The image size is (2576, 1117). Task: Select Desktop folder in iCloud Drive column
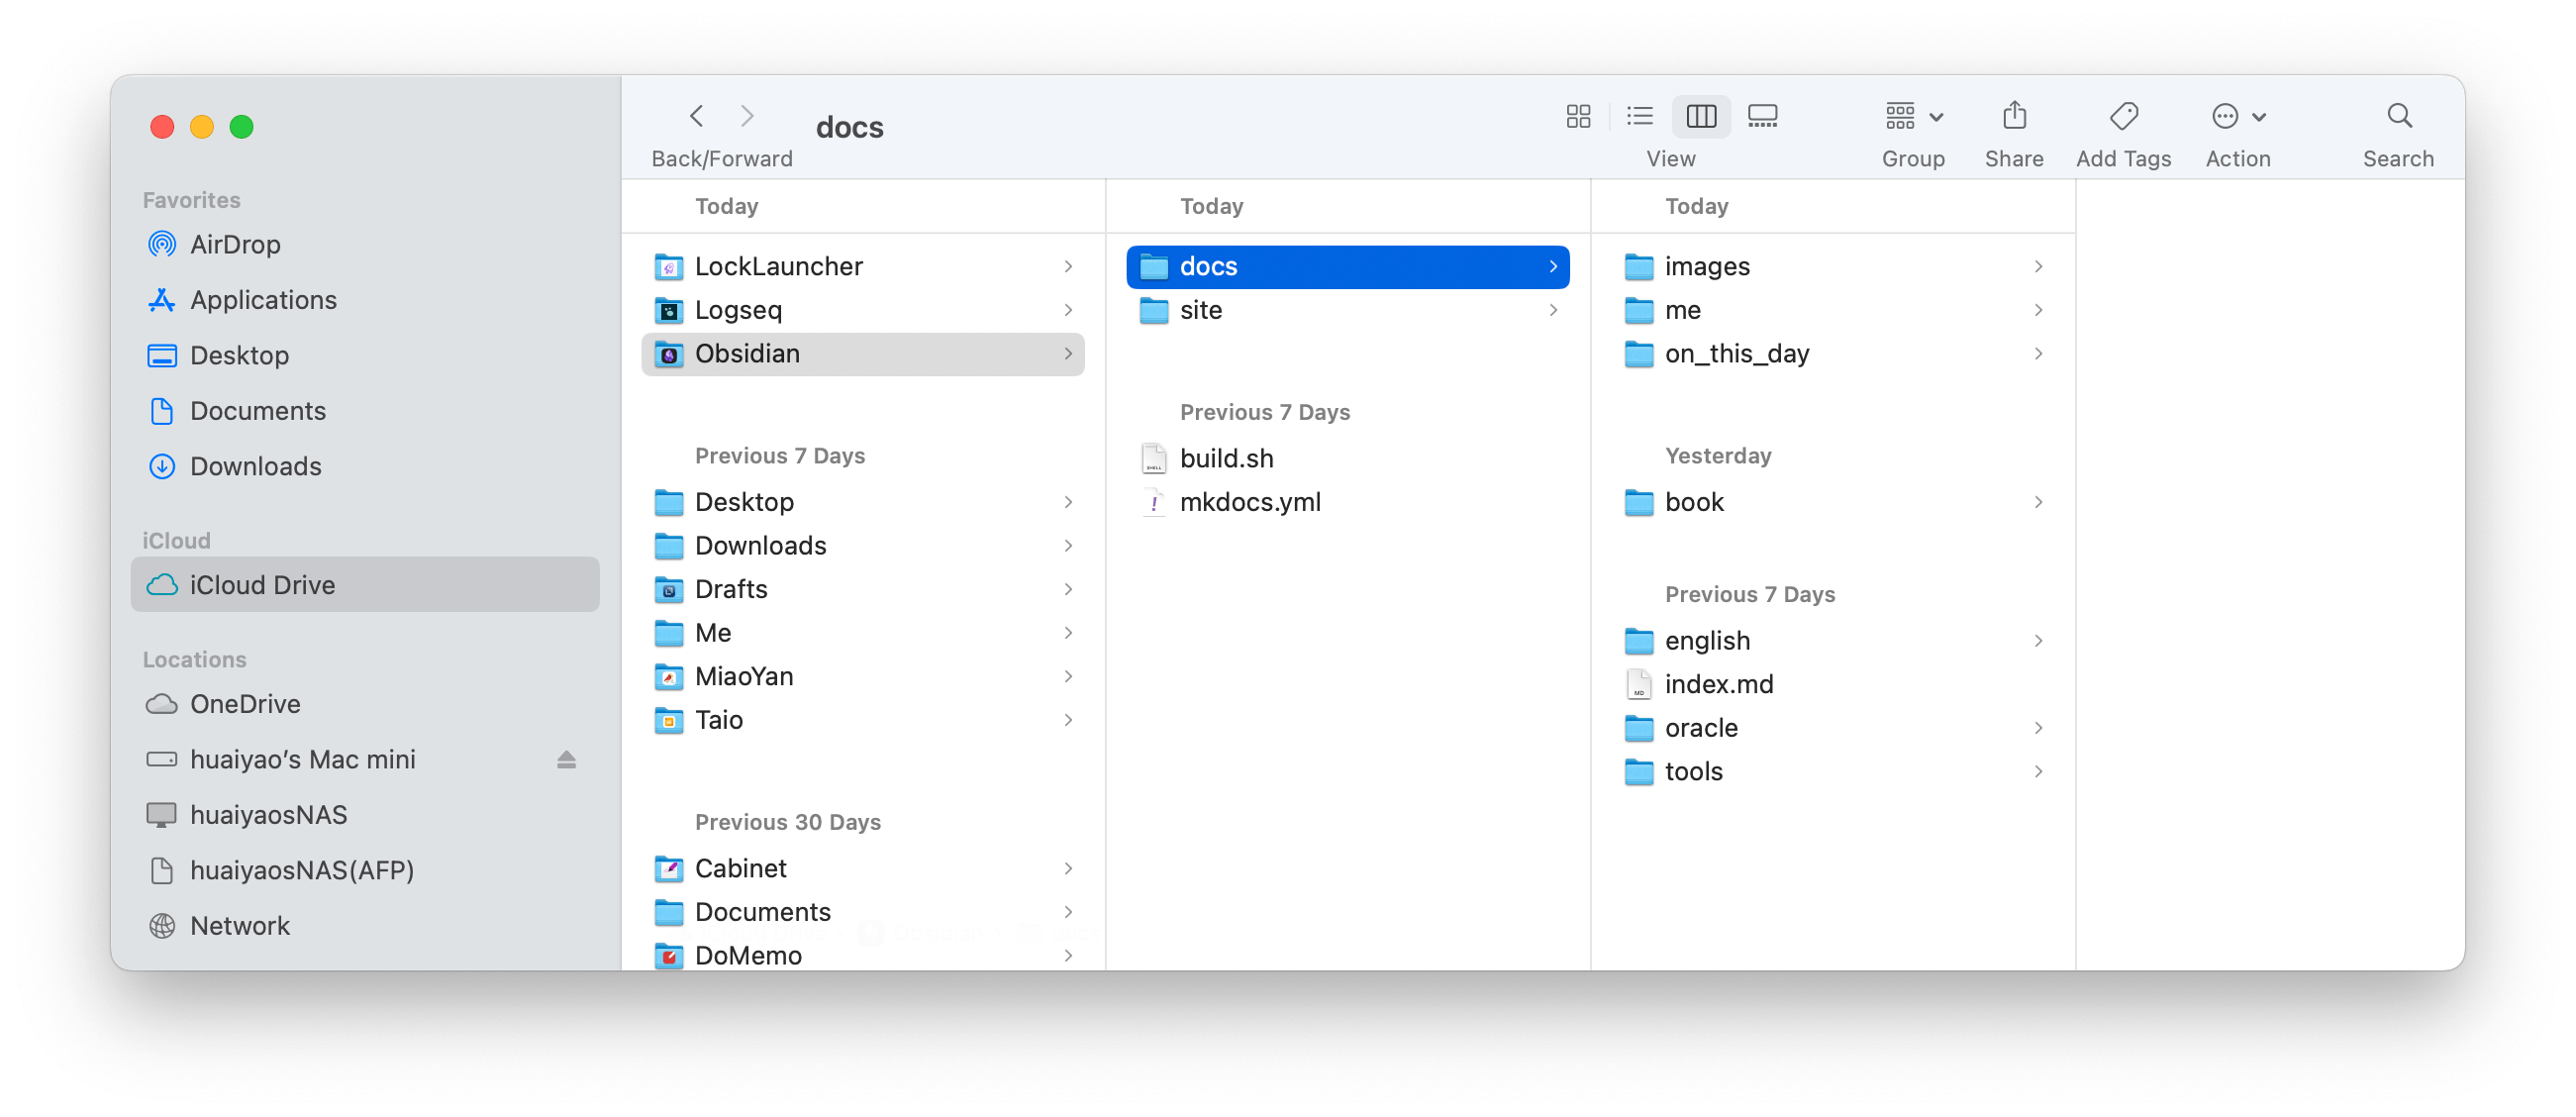point(863,503)
